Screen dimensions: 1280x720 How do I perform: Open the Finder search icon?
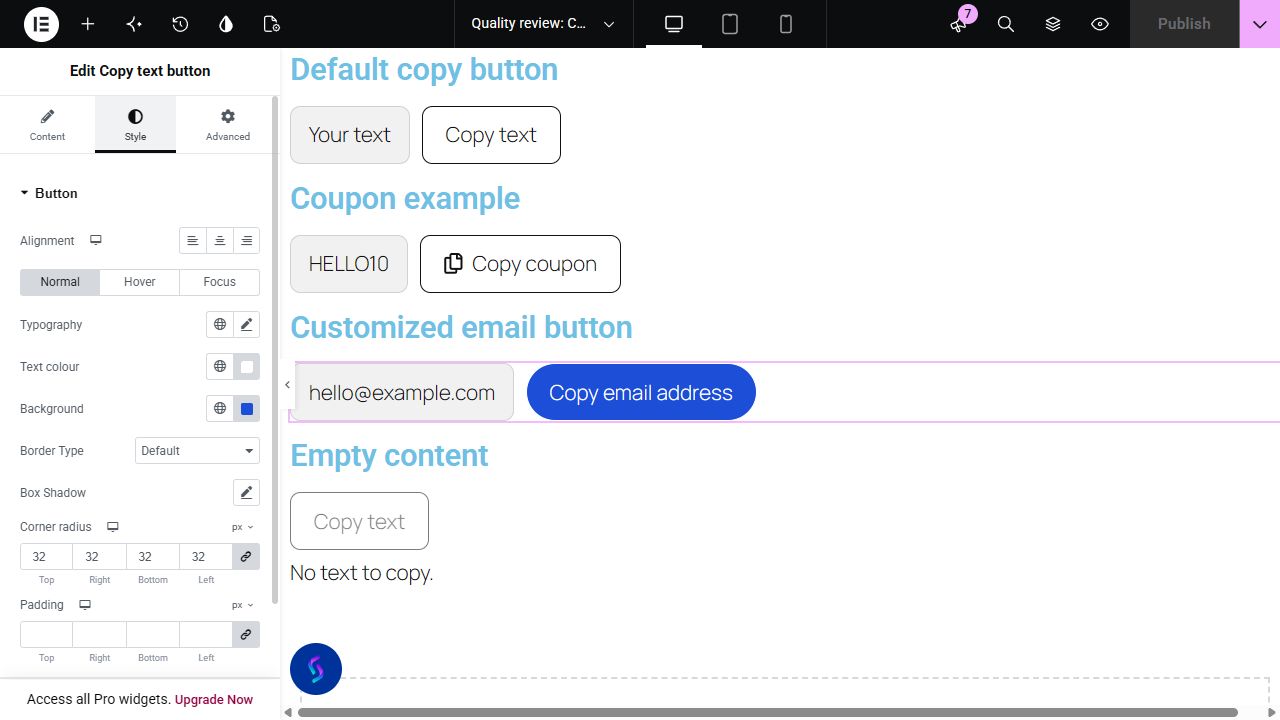click(x=1006, y=24)
